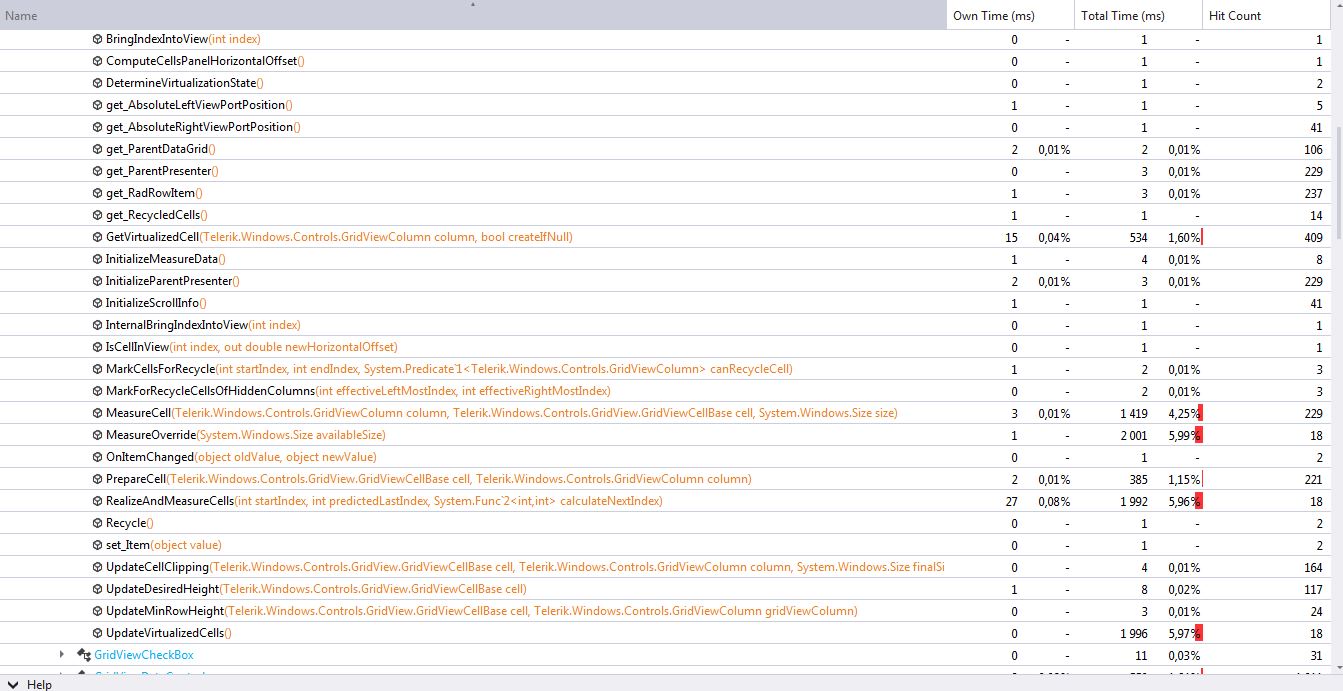1343x691 pixels.
Task: Click the 0,03% percentage in GridViewCheckBox row
Action: (1184, 655)
